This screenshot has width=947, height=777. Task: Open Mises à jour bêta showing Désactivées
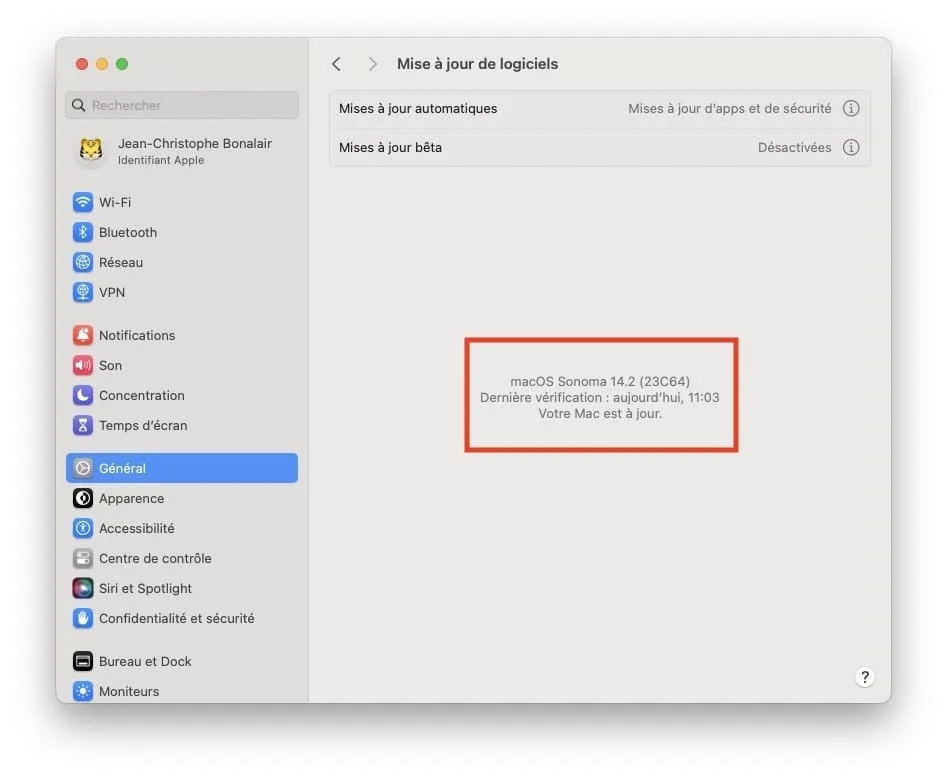click(x=600, y=147)
